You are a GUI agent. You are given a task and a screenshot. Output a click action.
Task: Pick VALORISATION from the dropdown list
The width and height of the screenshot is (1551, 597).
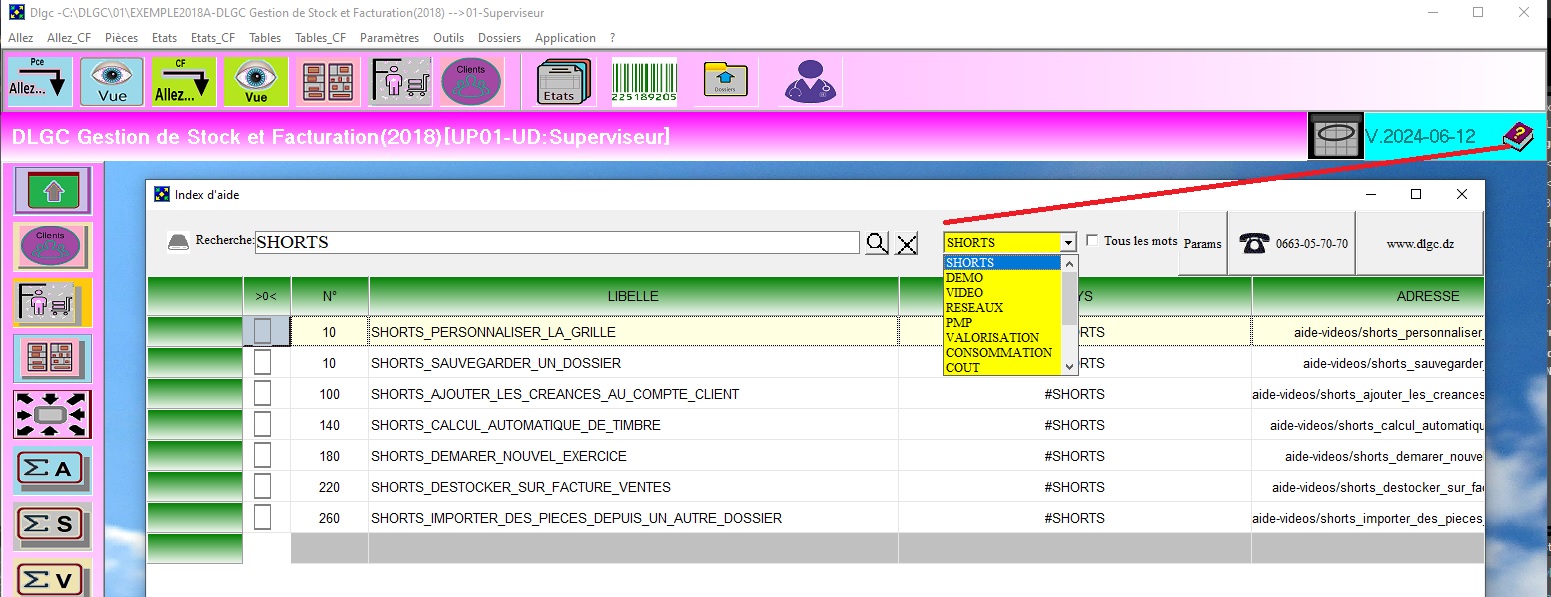click(1002, 338)
